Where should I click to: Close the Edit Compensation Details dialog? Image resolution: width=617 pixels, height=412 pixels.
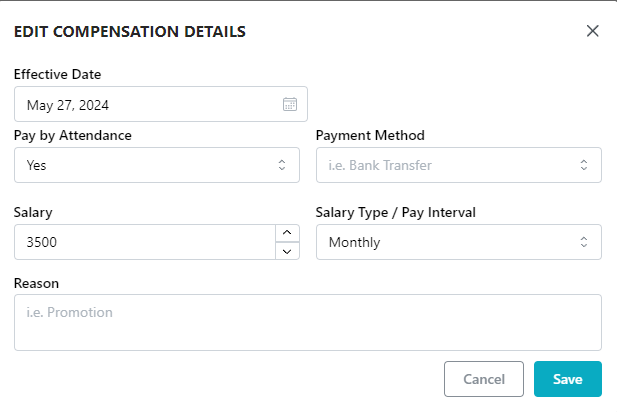592,31
